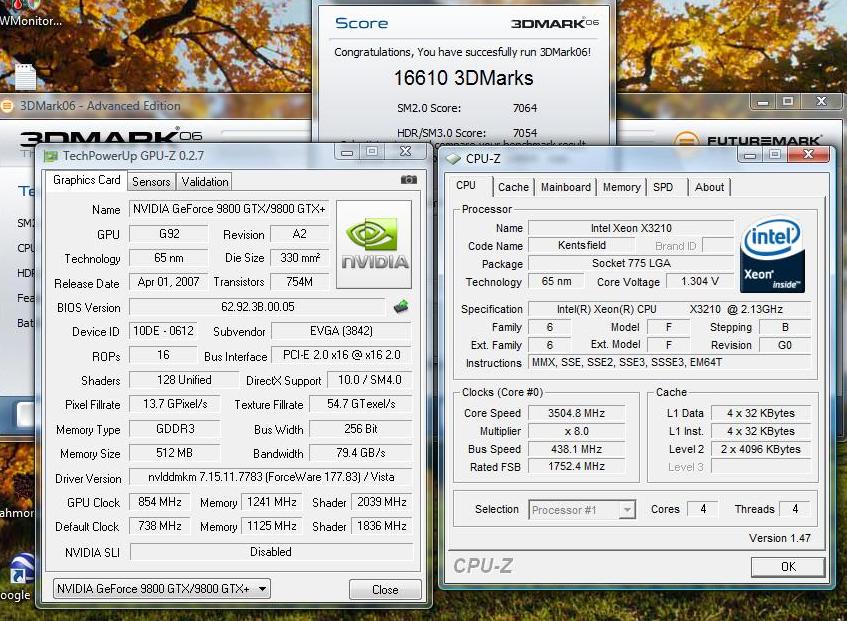Click the CPU-Z title bar app icon

453,159
